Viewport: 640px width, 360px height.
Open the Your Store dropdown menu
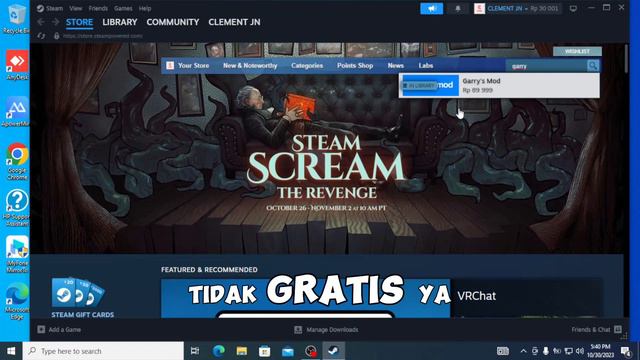coord(193,65)
